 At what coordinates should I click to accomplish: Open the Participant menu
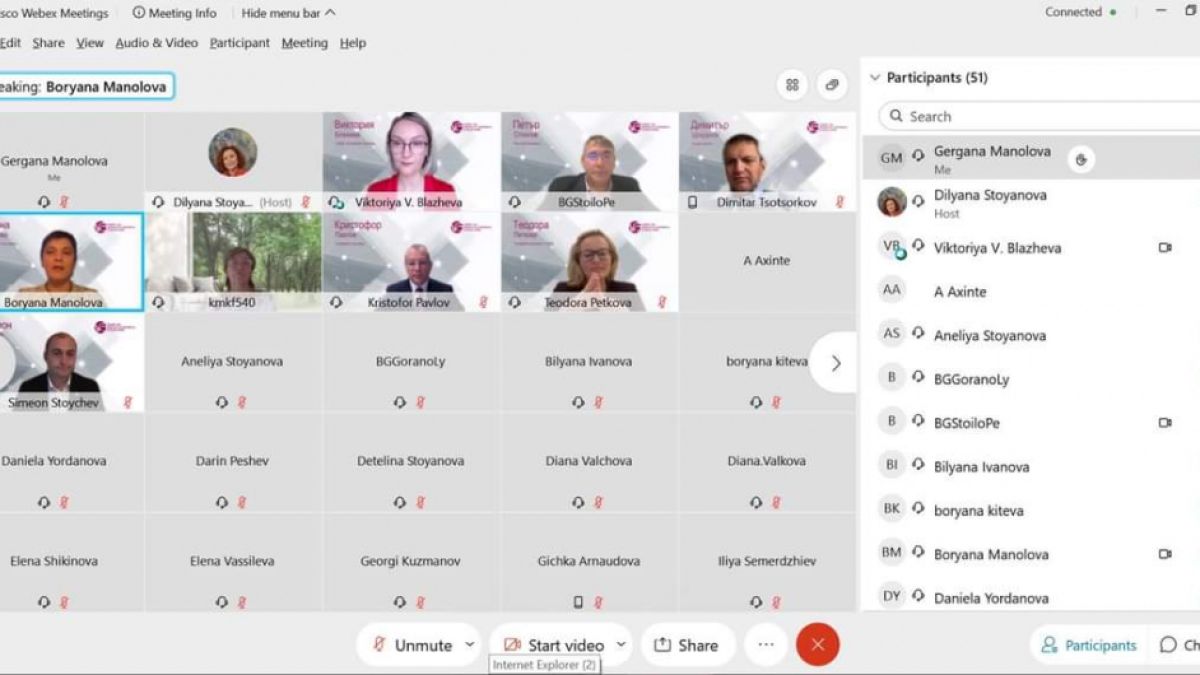pyautogui.click(x=240, y=43)
